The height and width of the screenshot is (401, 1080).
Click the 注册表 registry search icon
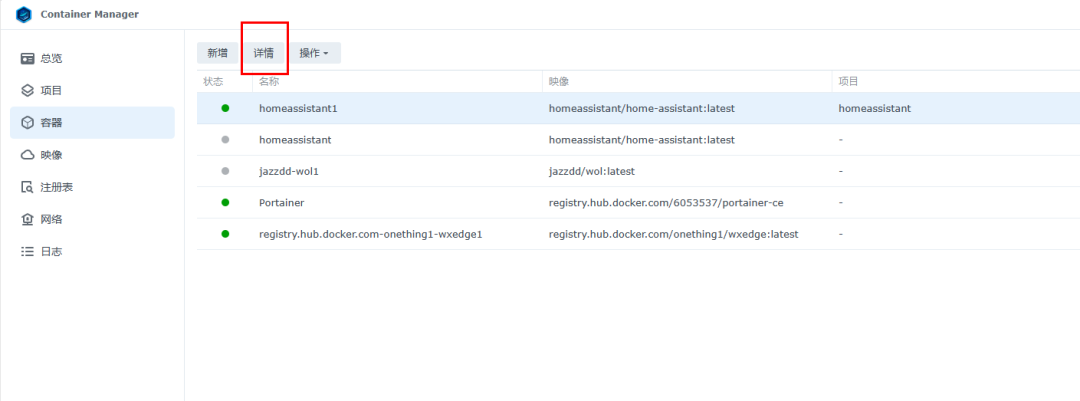(x=27, y=187)
